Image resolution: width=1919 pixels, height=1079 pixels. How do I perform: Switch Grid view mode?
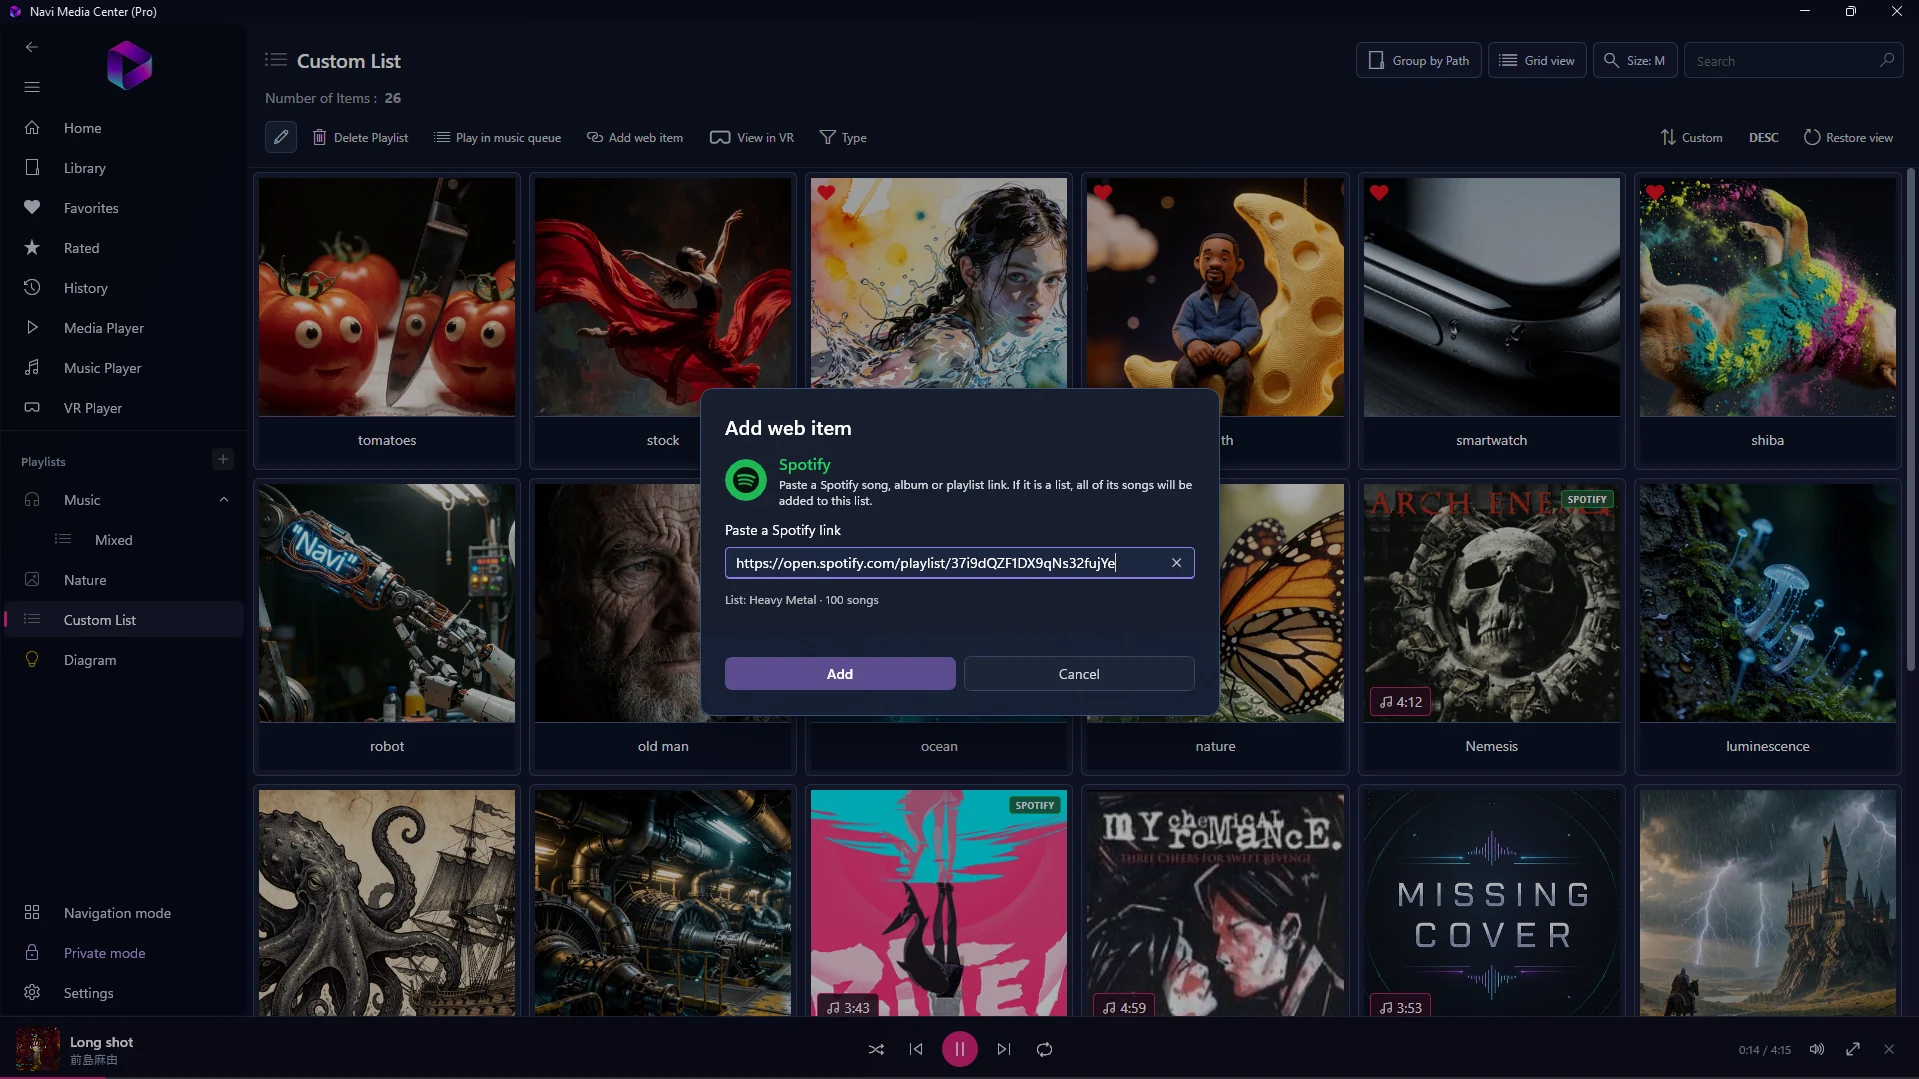click(x=1537, y=60)
